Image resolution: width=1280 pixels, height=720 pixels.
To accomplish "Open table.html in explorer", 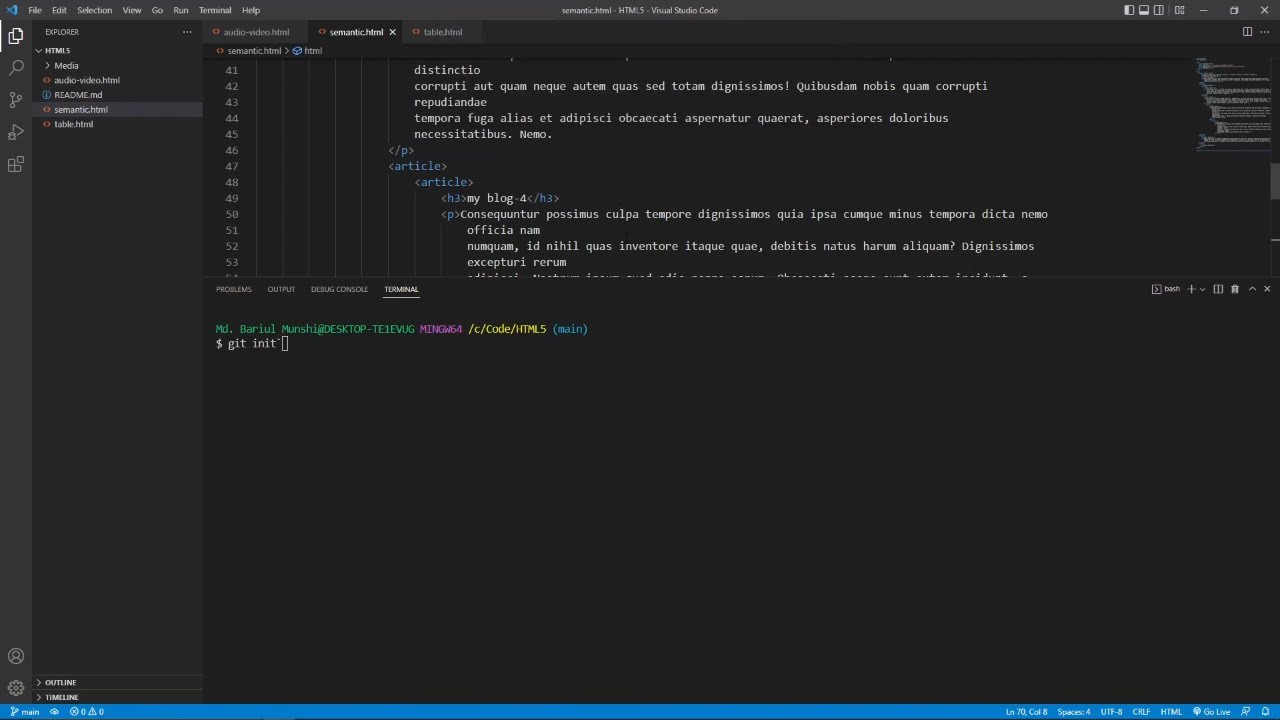I will pos(74,124).
